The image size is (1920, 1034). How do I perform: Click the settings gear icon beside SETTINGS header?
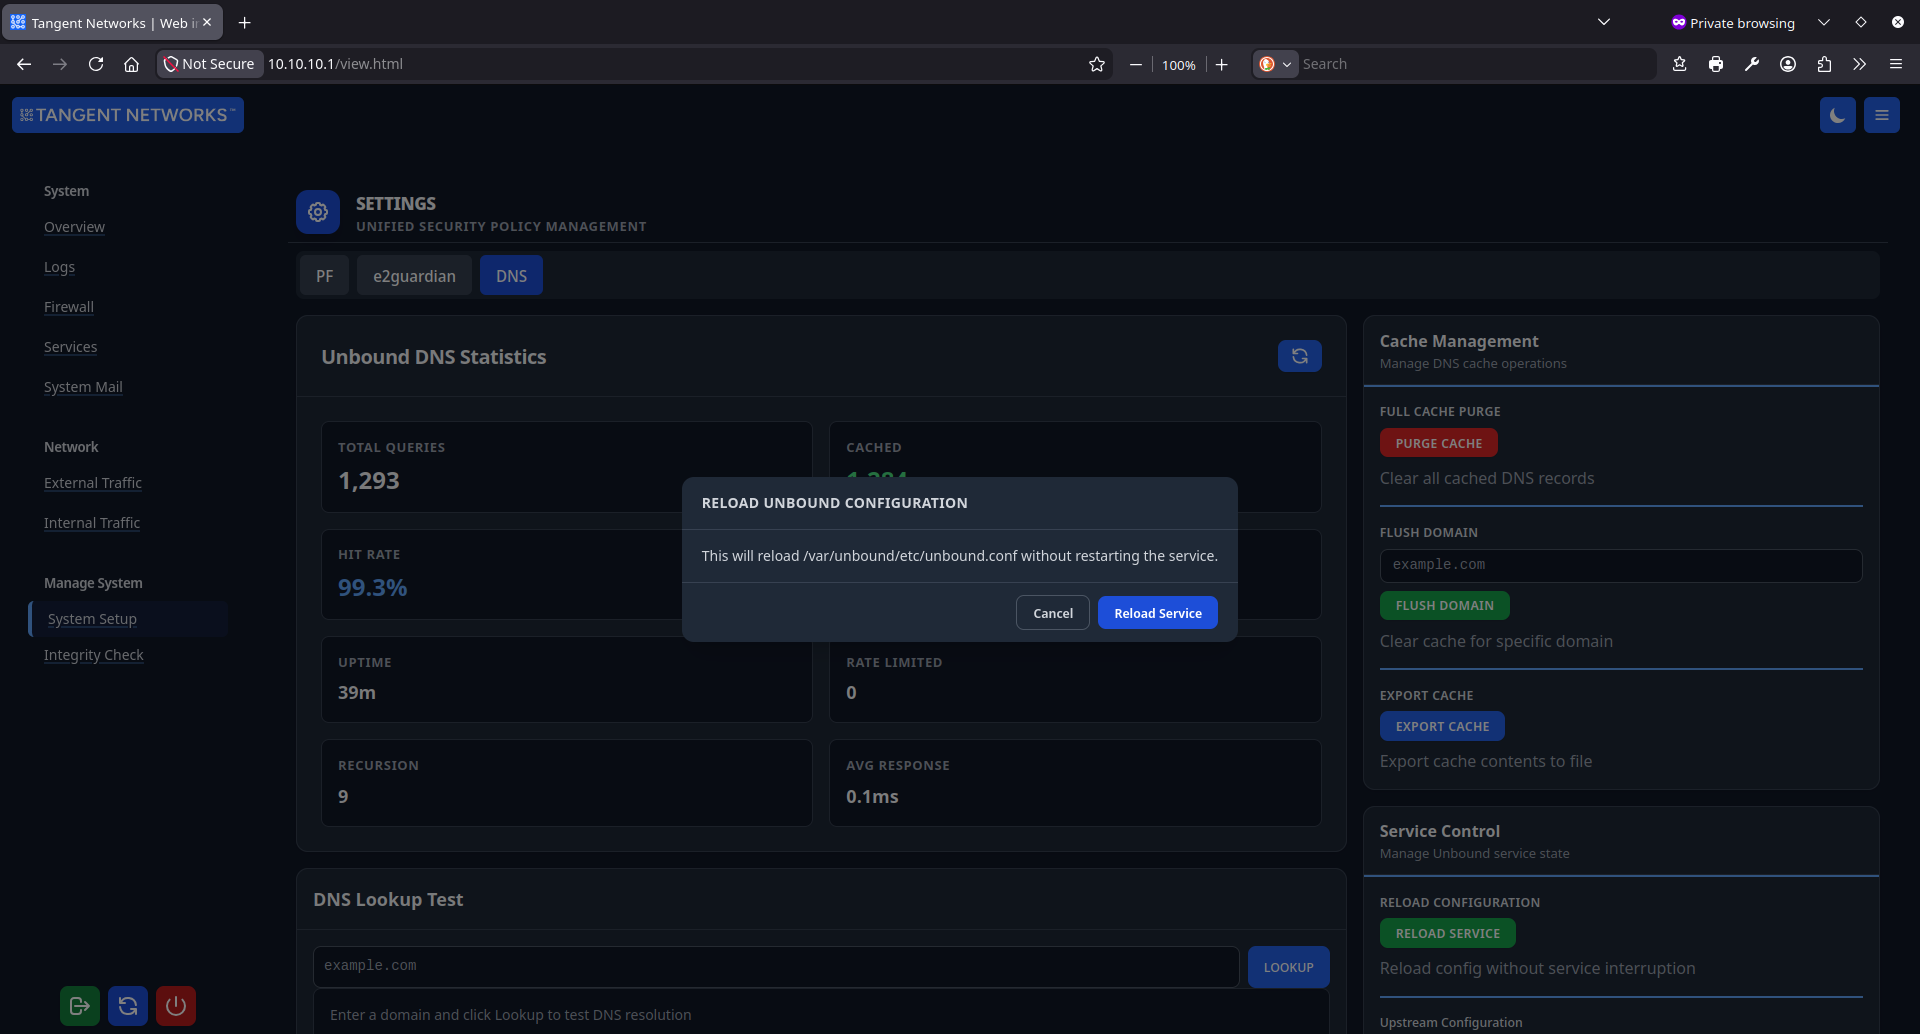coord(317,211)
